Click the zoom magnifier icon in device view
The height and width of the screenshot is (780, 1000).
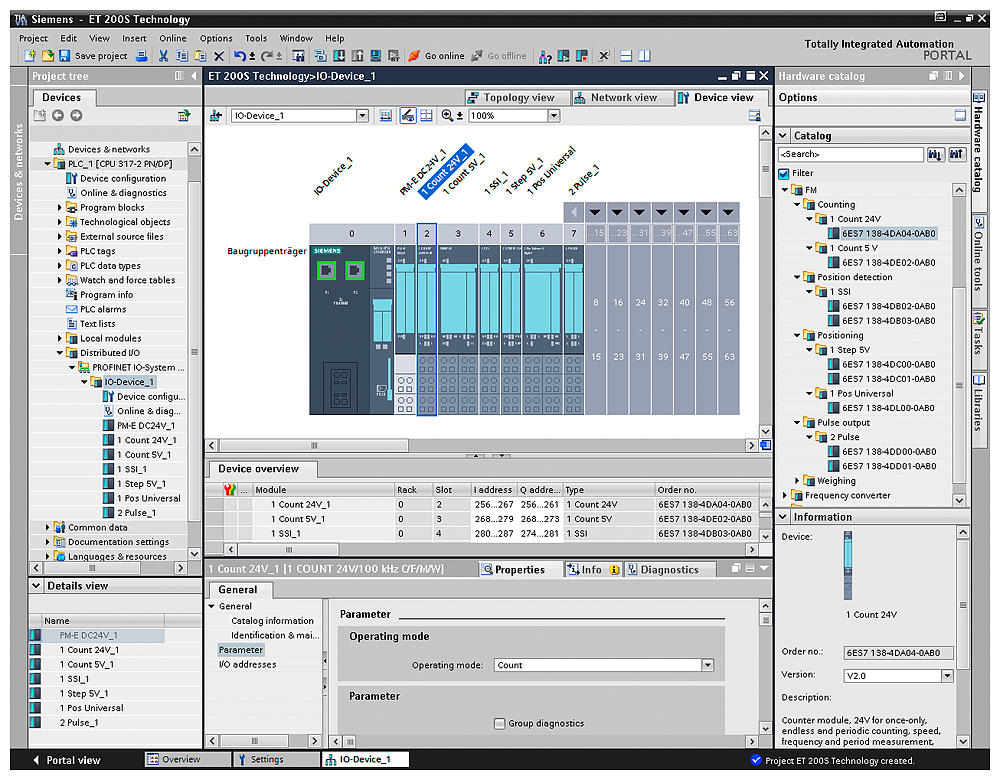tap(448, 115)
